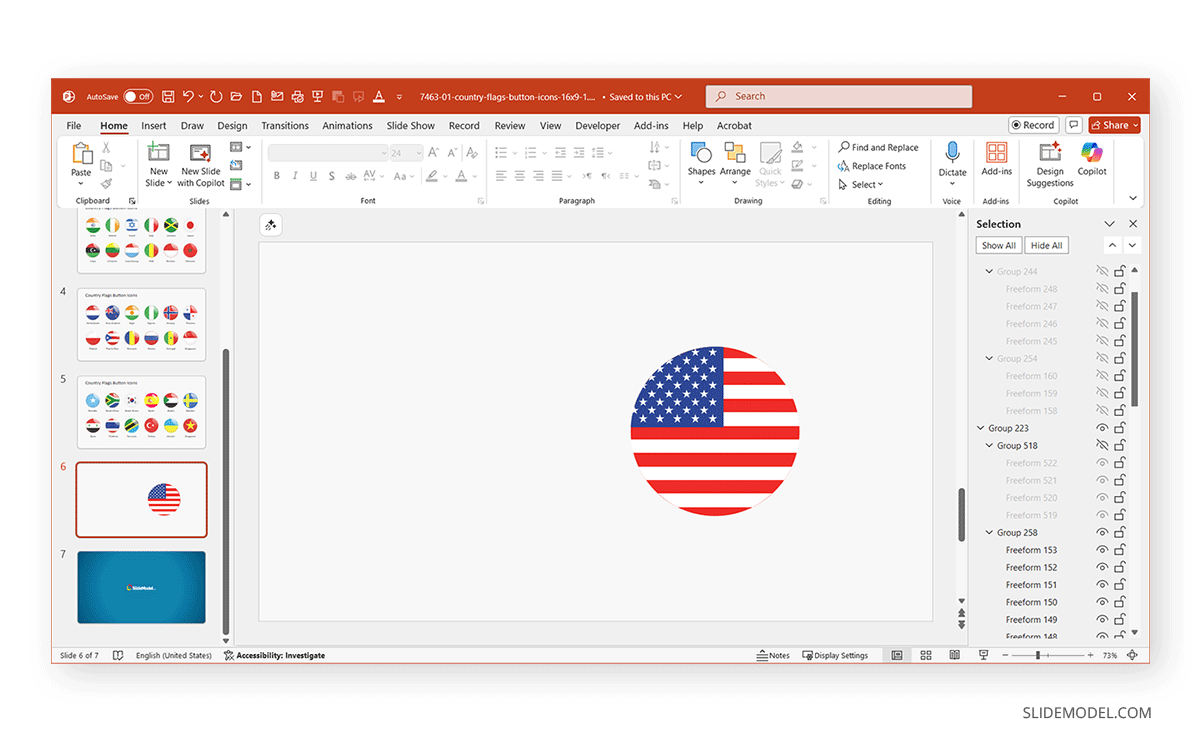Click Replace Fonts in Editing group
Image resolution: width=1200 pixels, height=743 pixels.
(877, 166)
